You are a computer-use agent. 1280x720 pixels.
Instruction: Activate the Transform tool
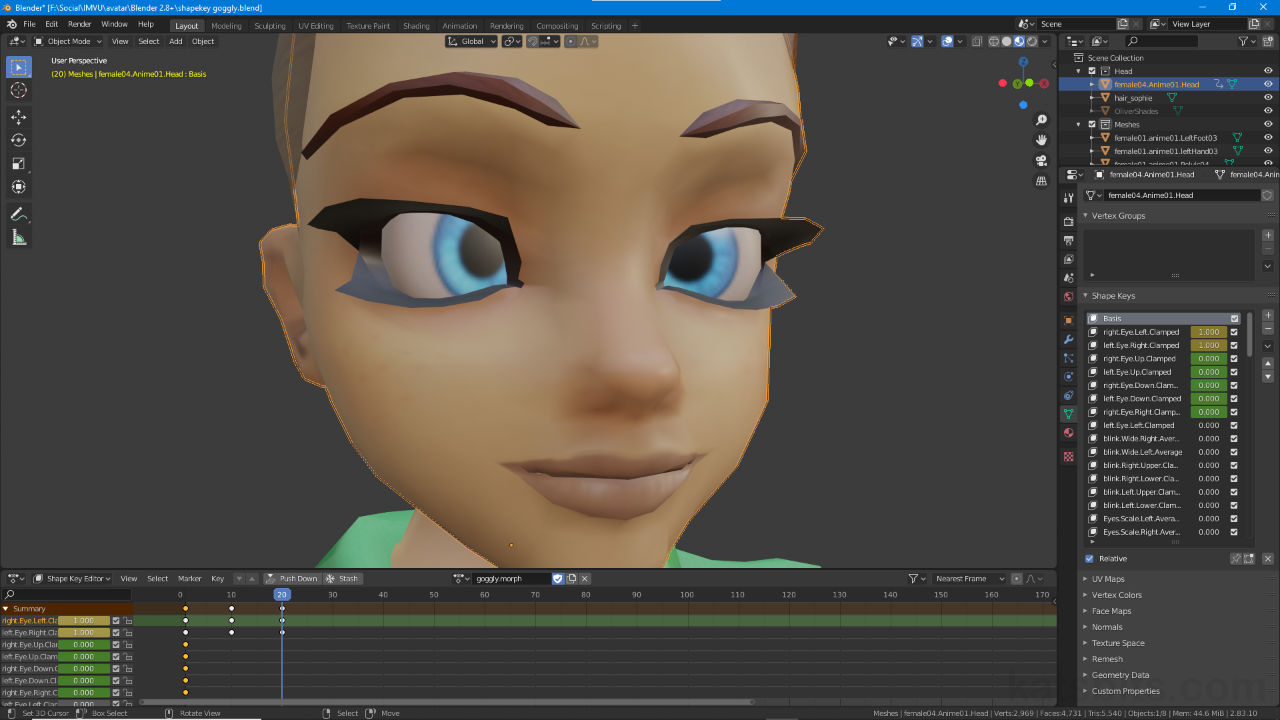pyautogui.click(x=18, y=186)
